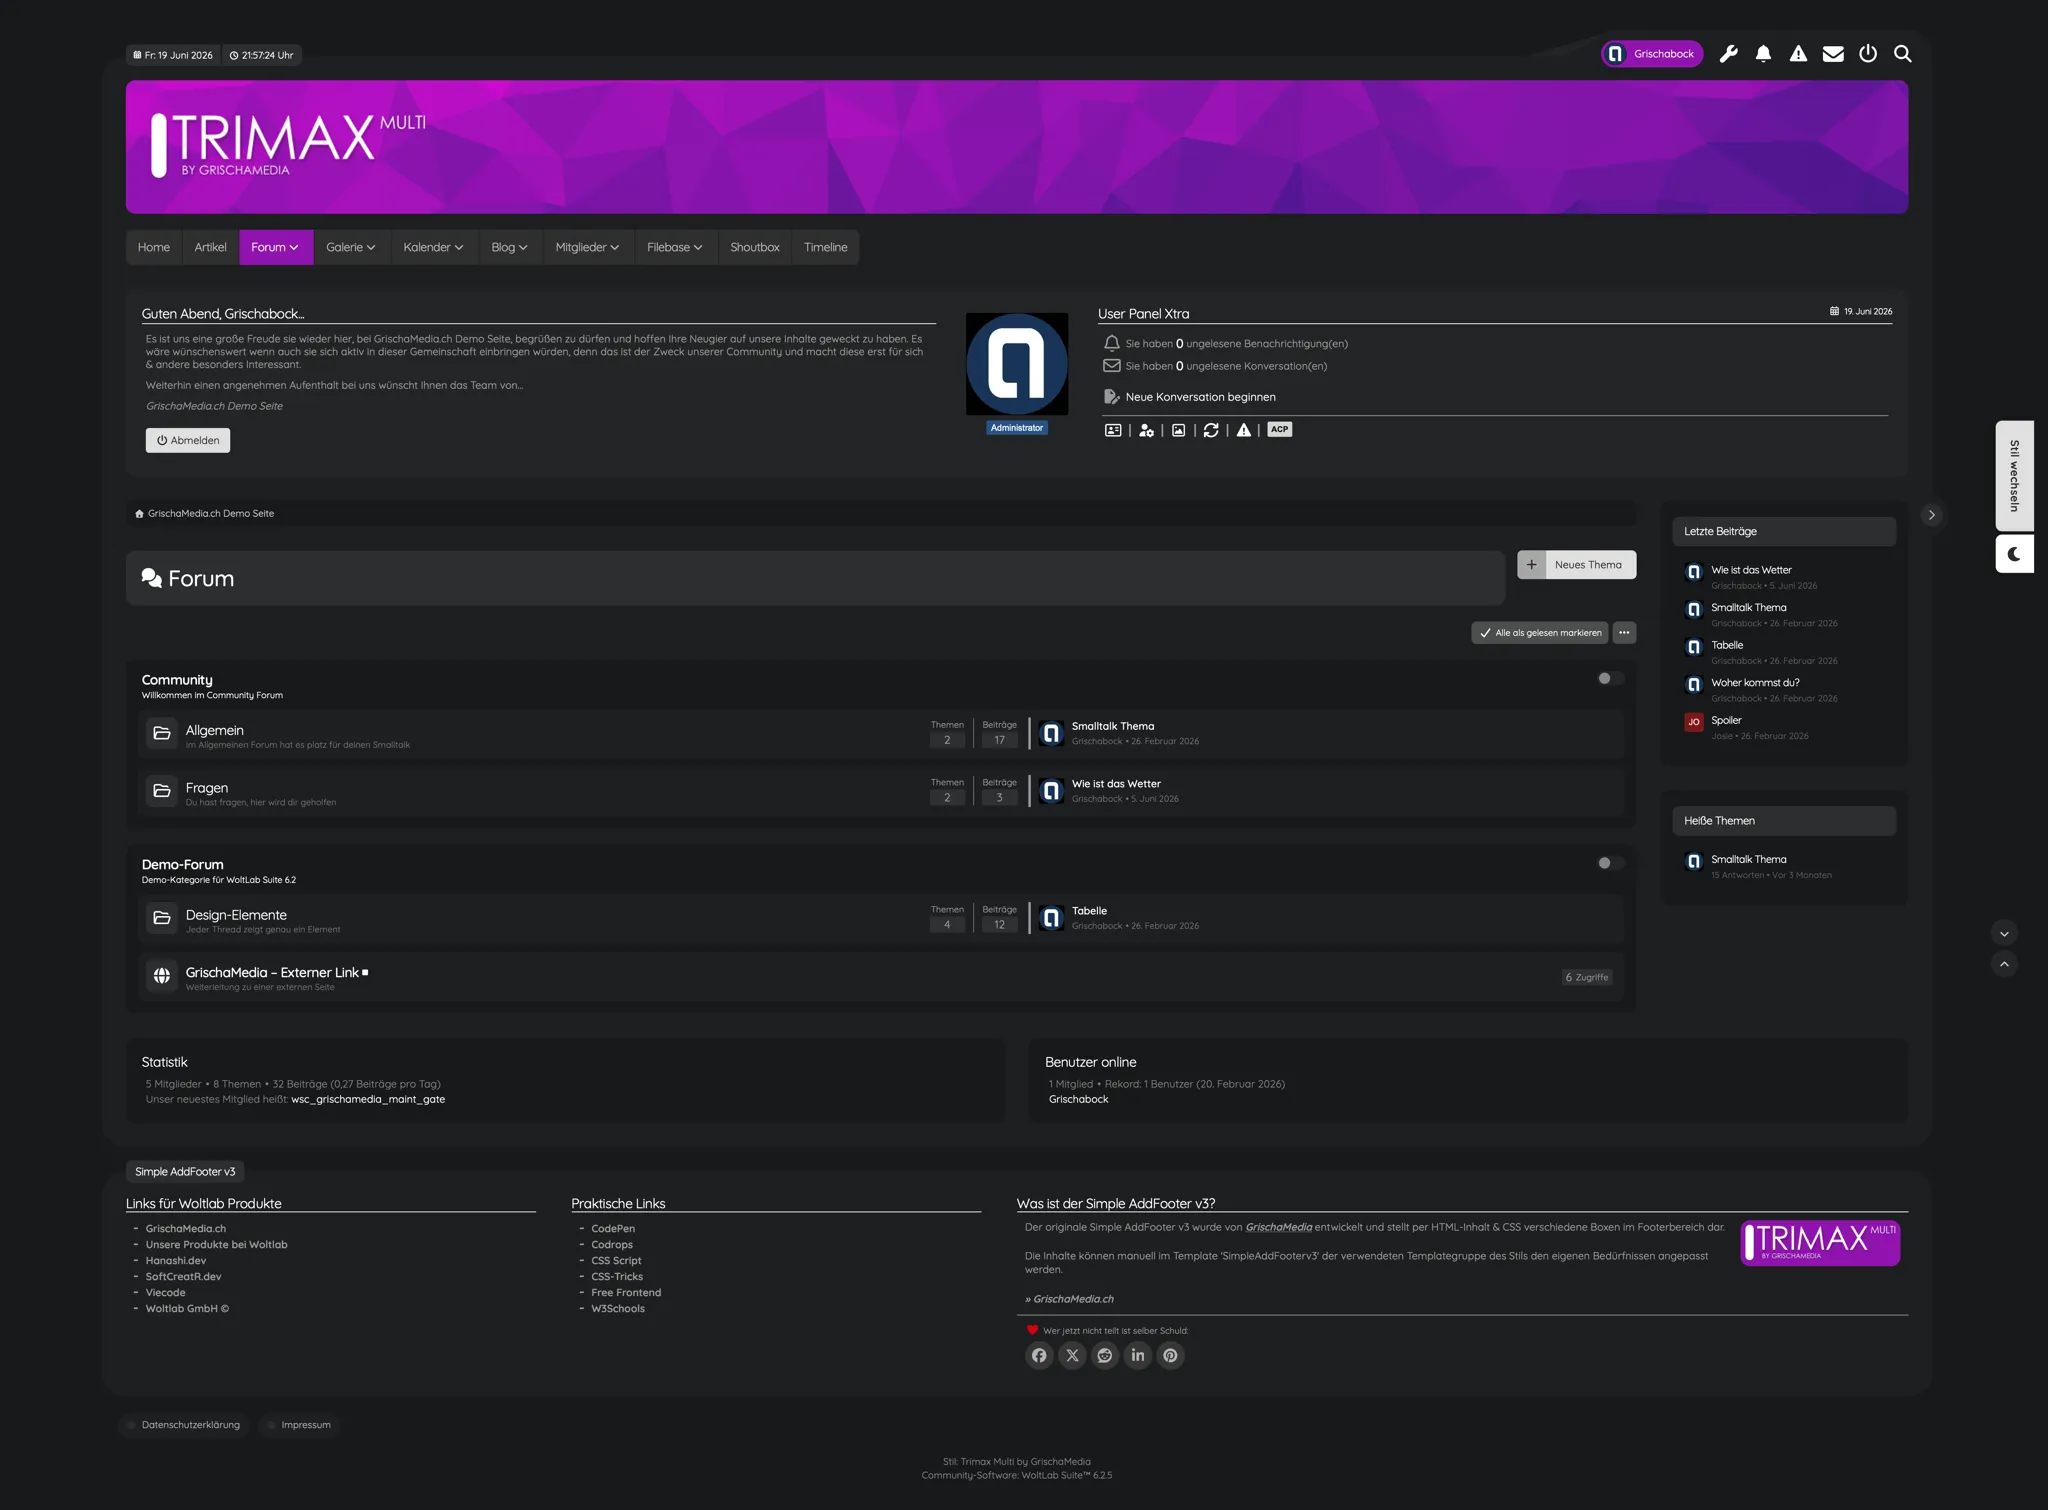
Task: Click the Trimax Multi header logo
Action: (x=288, y=144)
